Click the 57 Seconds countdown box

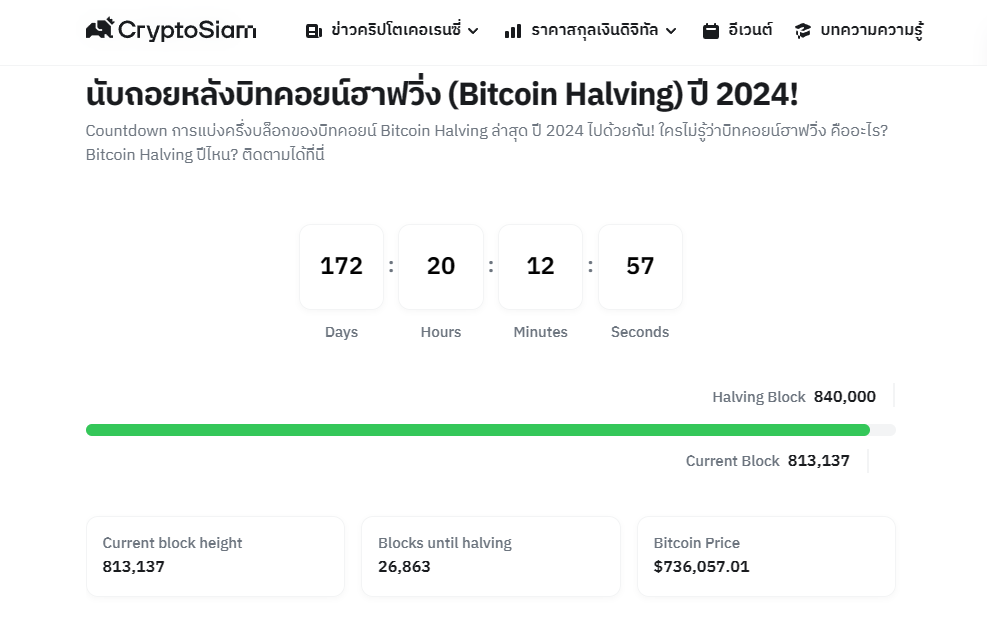[640, 267]
